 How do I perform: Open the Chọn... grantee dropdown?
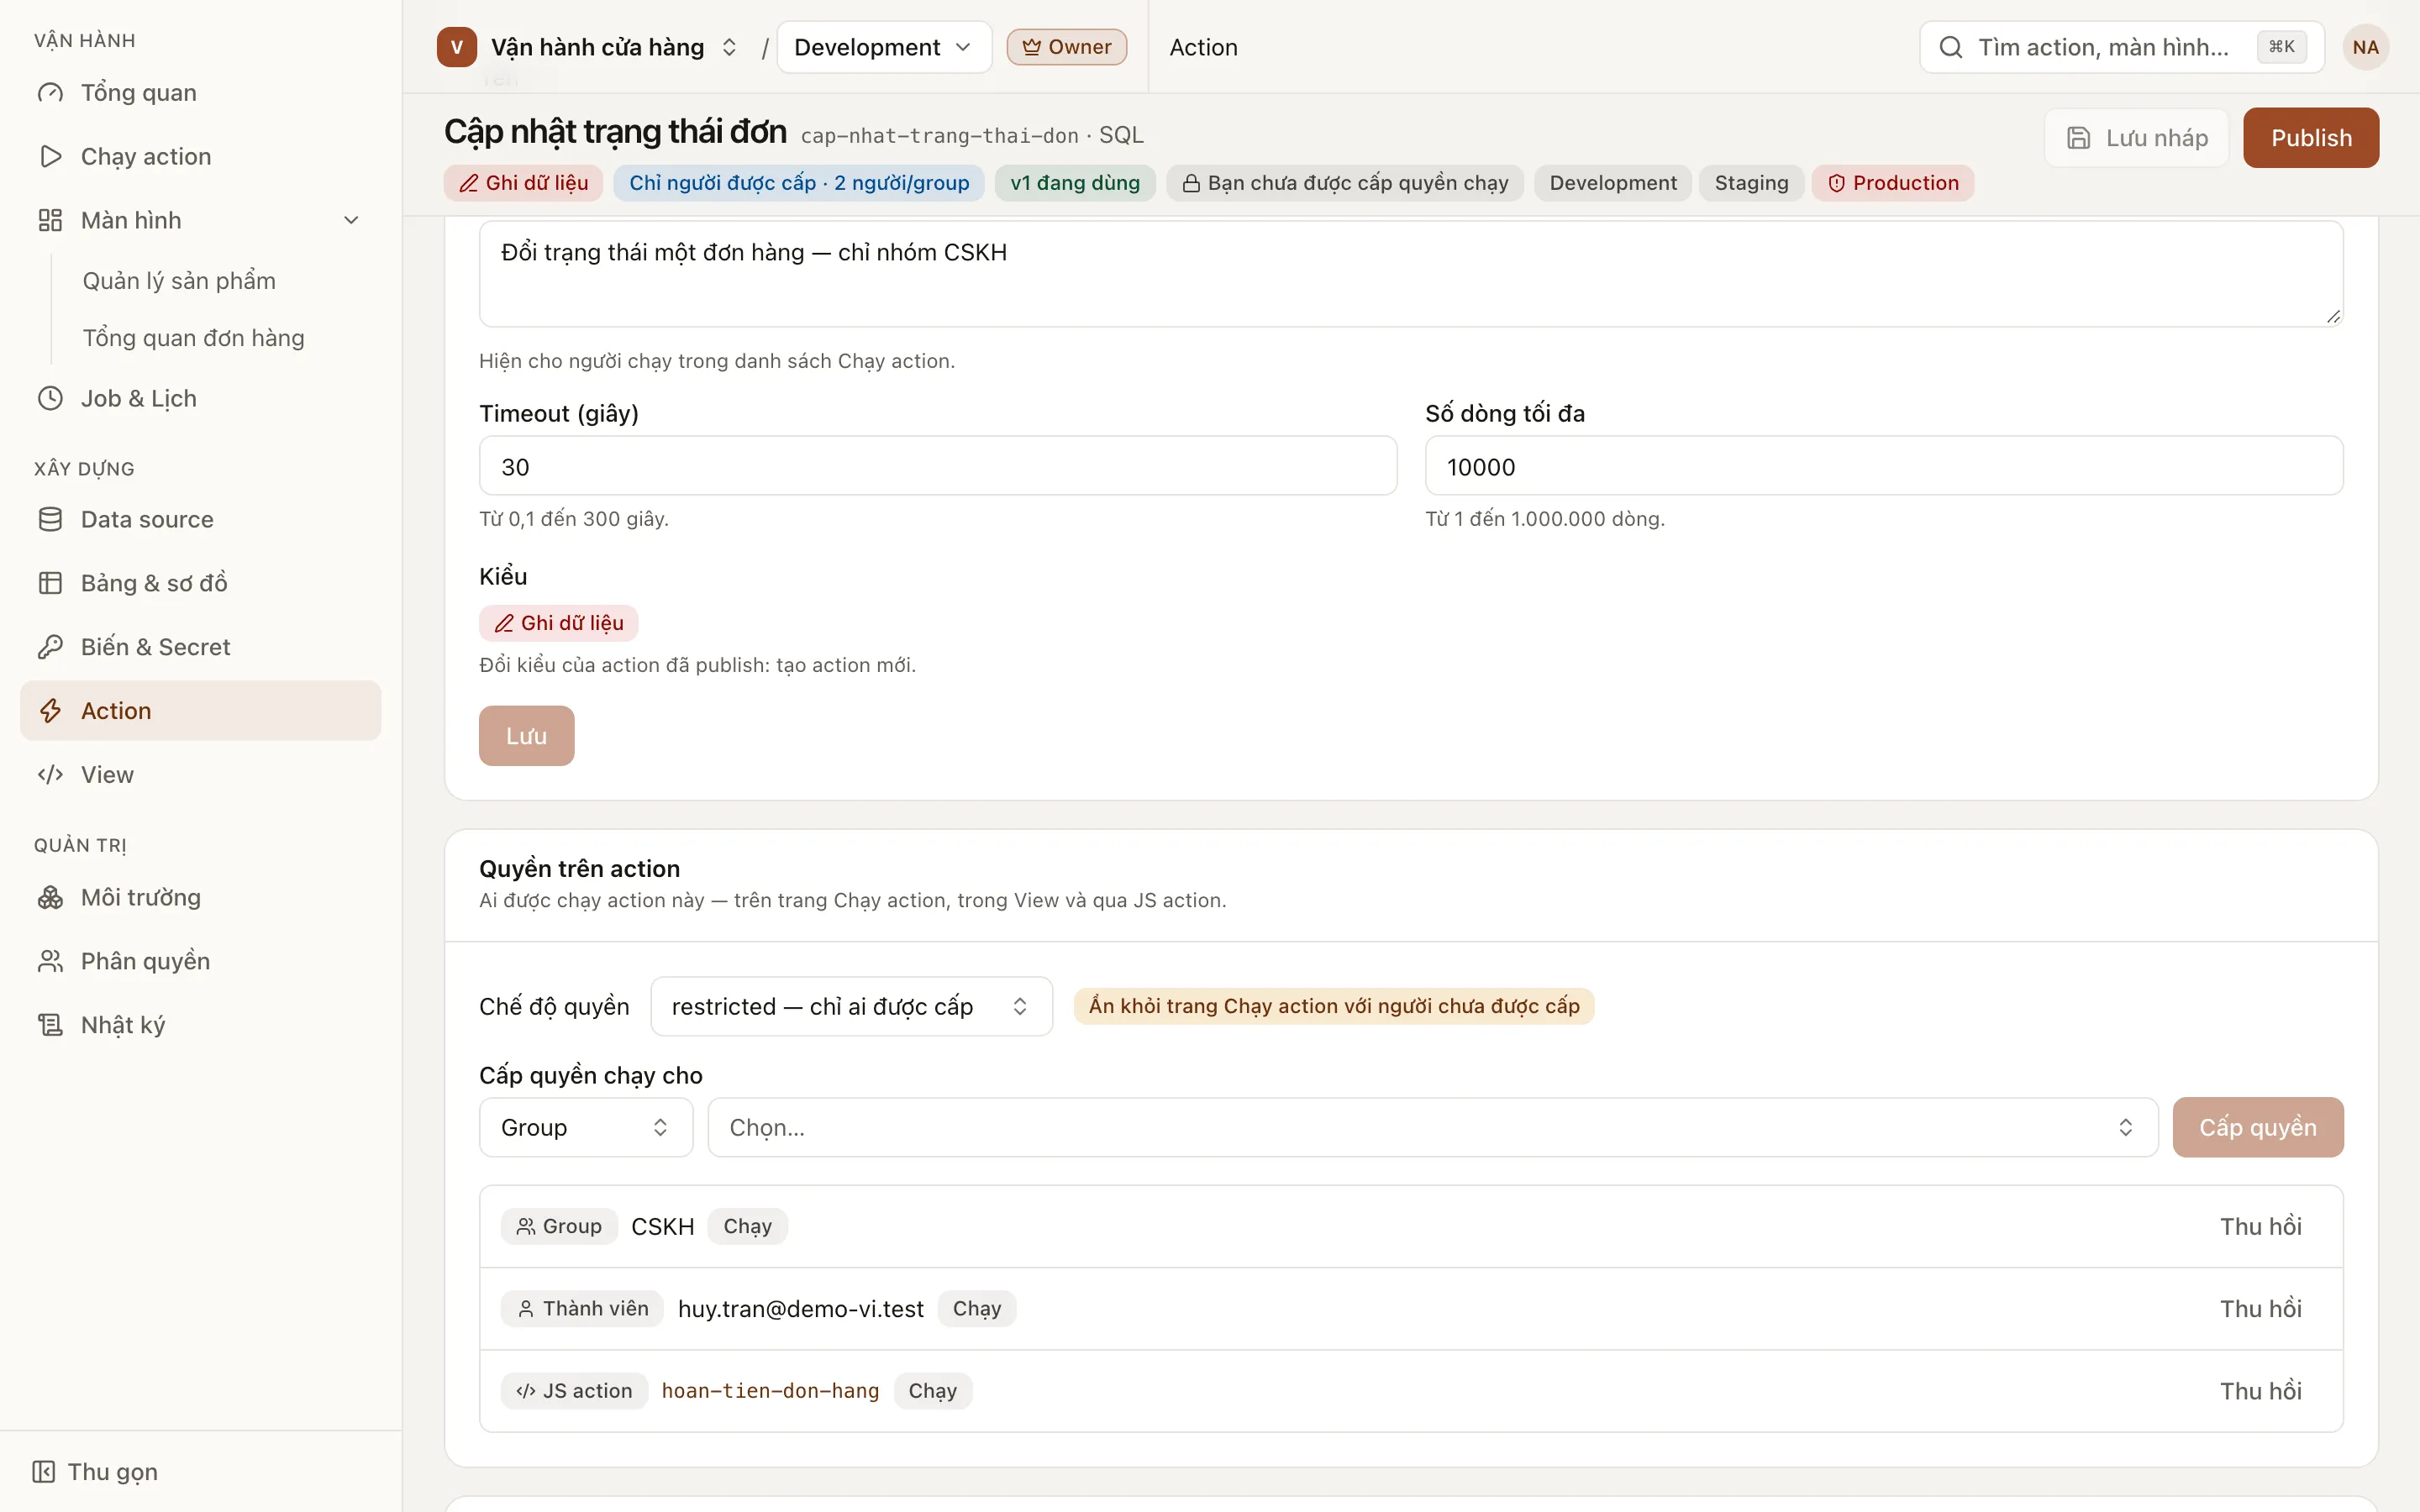point(1432,1127)
